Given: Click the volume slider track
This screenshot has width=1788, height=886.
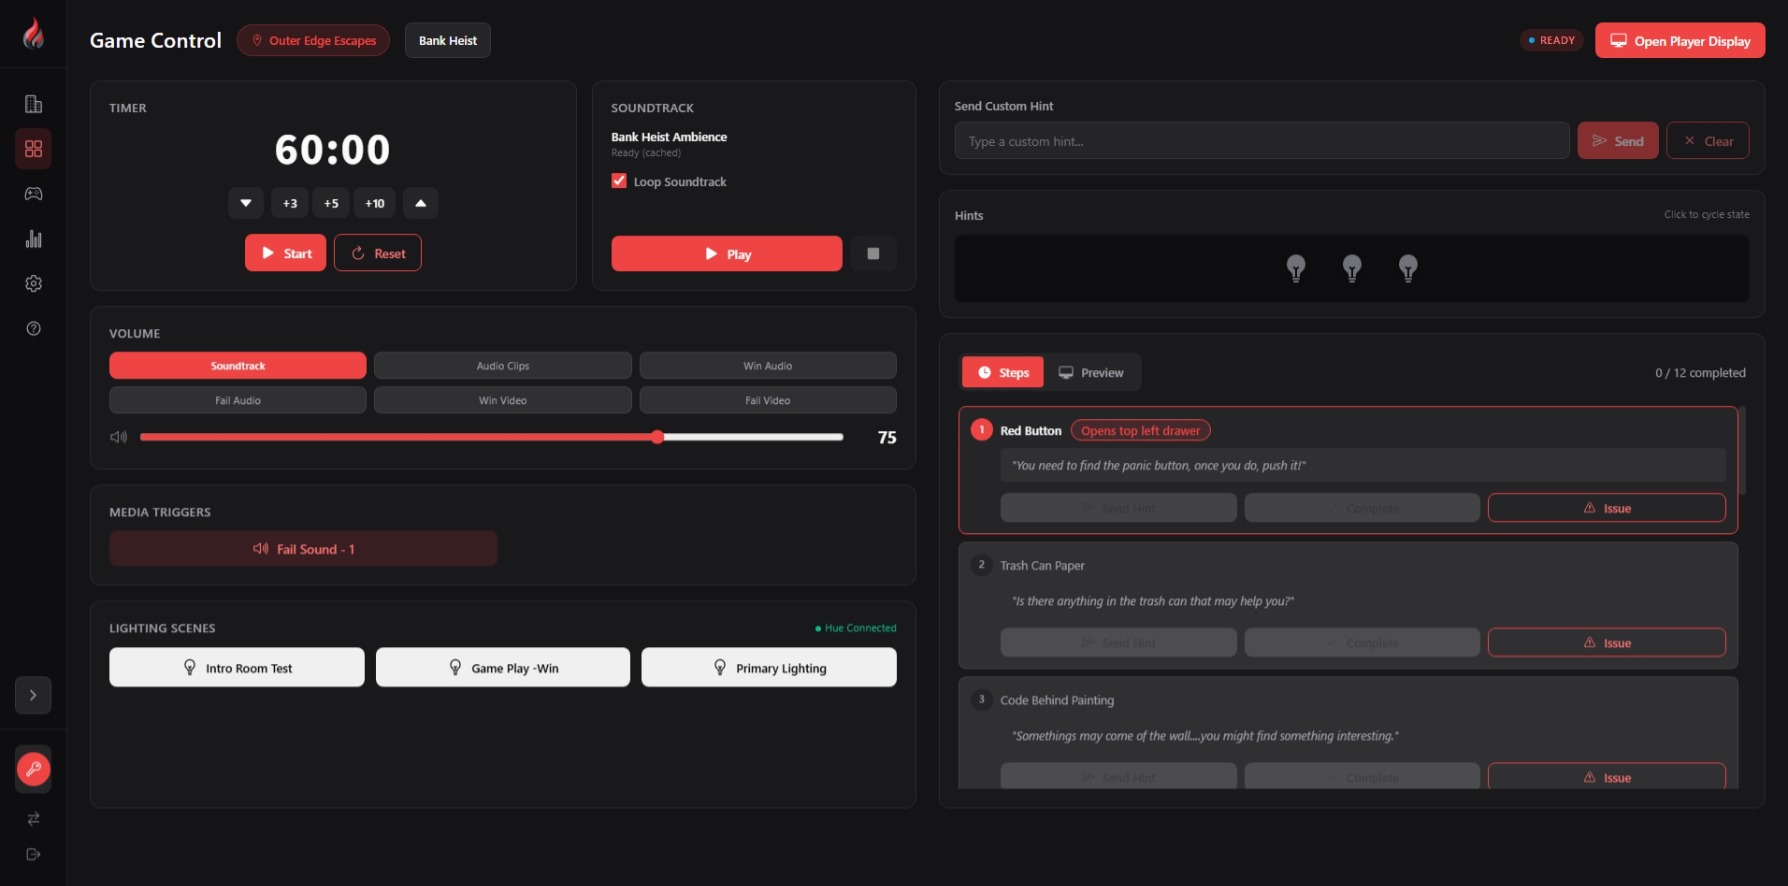Looking at the screenshot, I should [x=492, y=437].
